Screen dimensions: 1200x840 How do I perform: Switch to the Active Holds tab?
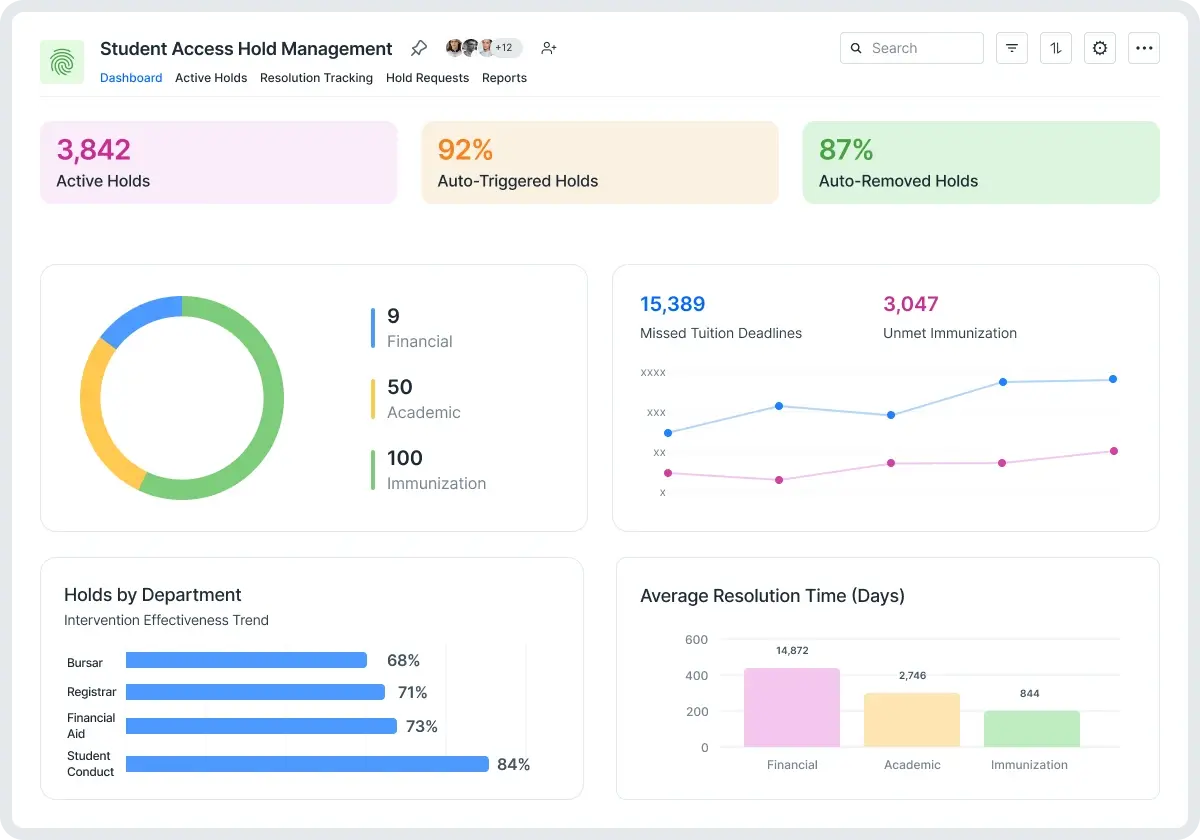[x=211, y=78]
